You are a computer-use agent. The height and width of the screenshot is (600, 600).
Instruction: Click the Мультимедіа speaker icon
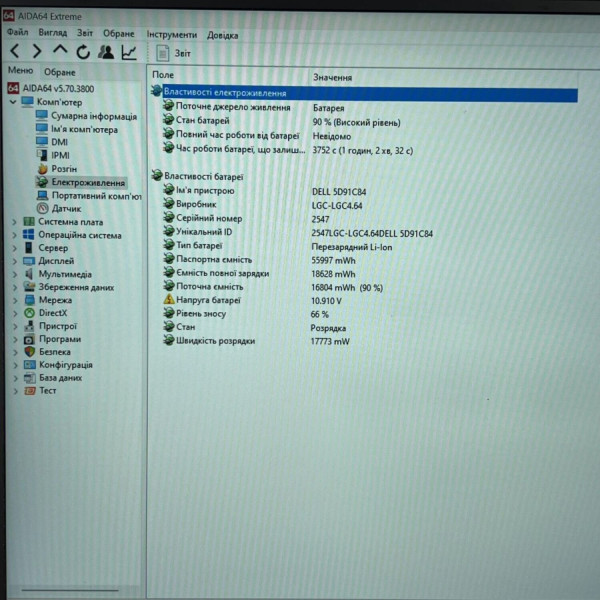pos(29,274)
